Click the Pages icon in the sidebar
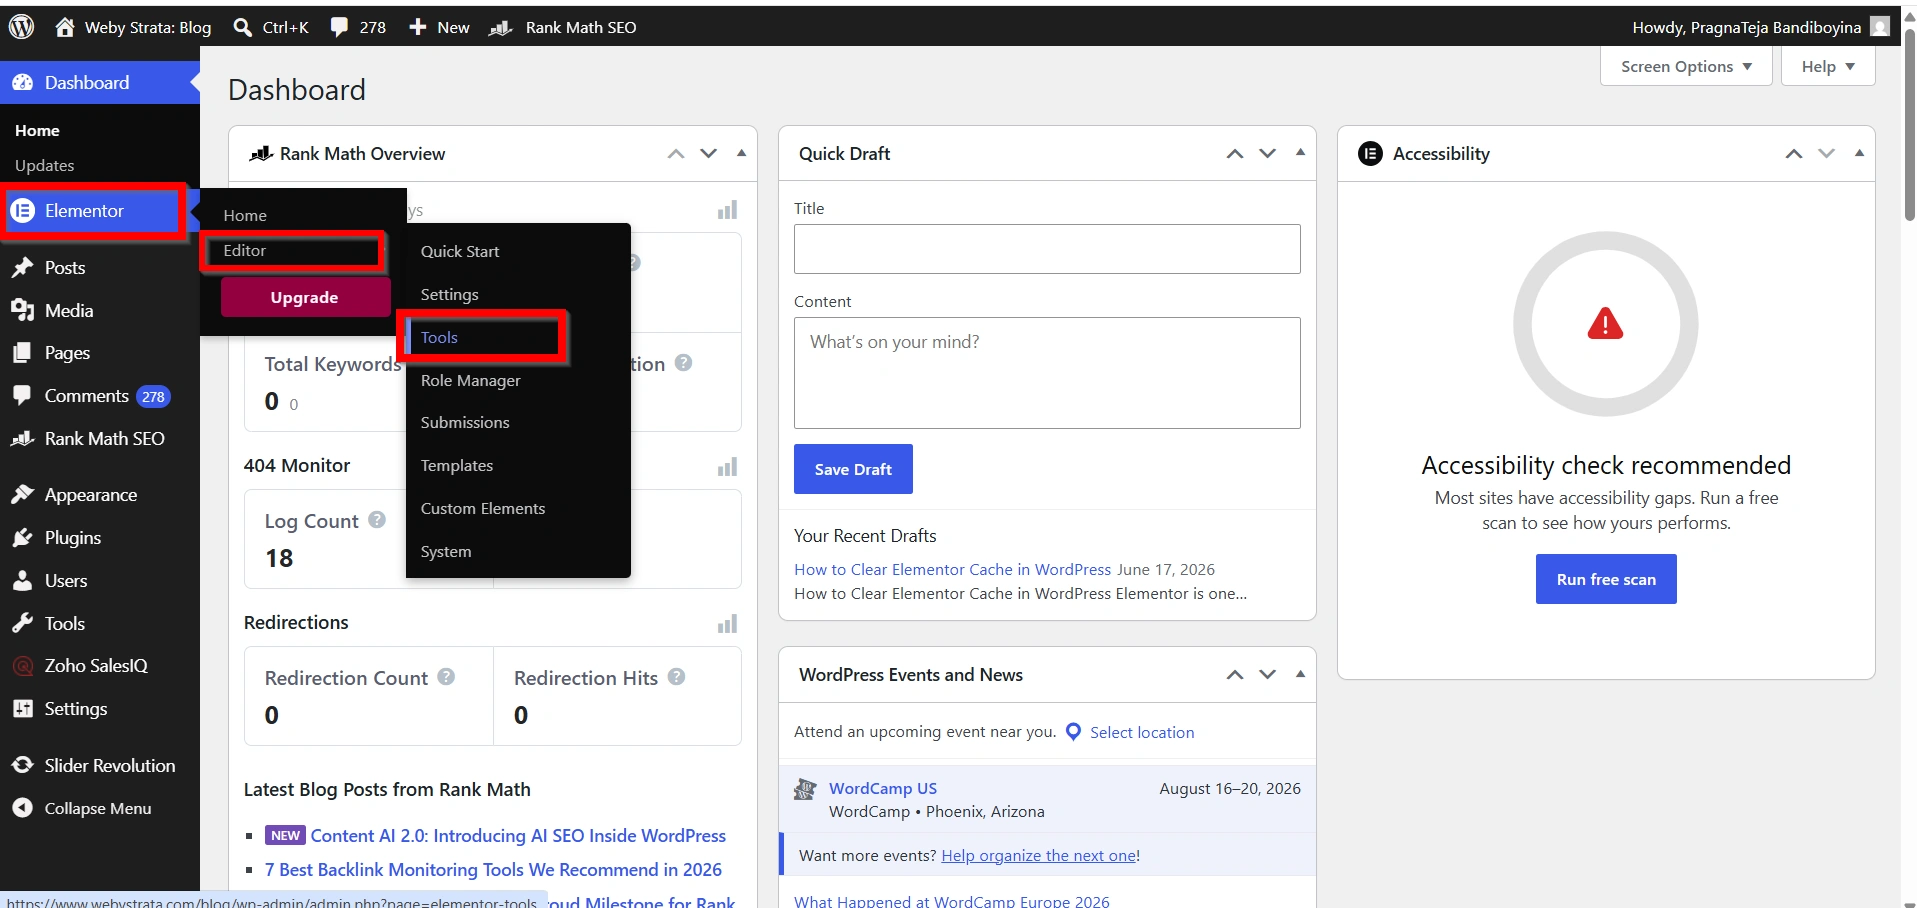The width and height of the screenshot is (1917, 908). 22,353
